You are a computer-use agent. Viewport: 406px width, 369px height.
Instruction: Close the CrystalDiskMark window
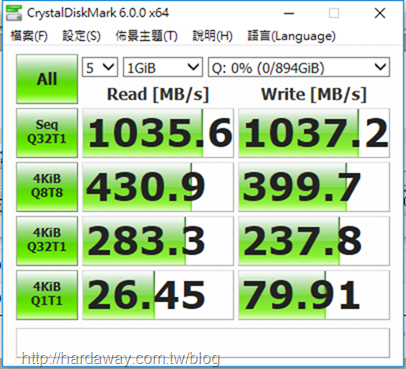(x=380, y=13)
